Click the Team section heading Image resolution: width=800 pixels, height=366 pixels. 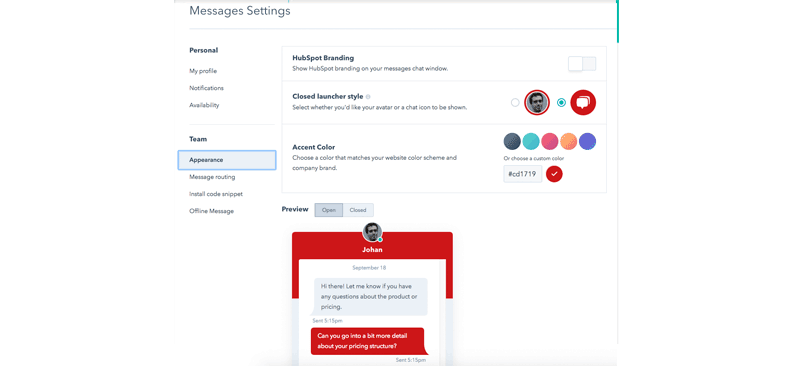(x=198, y=139)
